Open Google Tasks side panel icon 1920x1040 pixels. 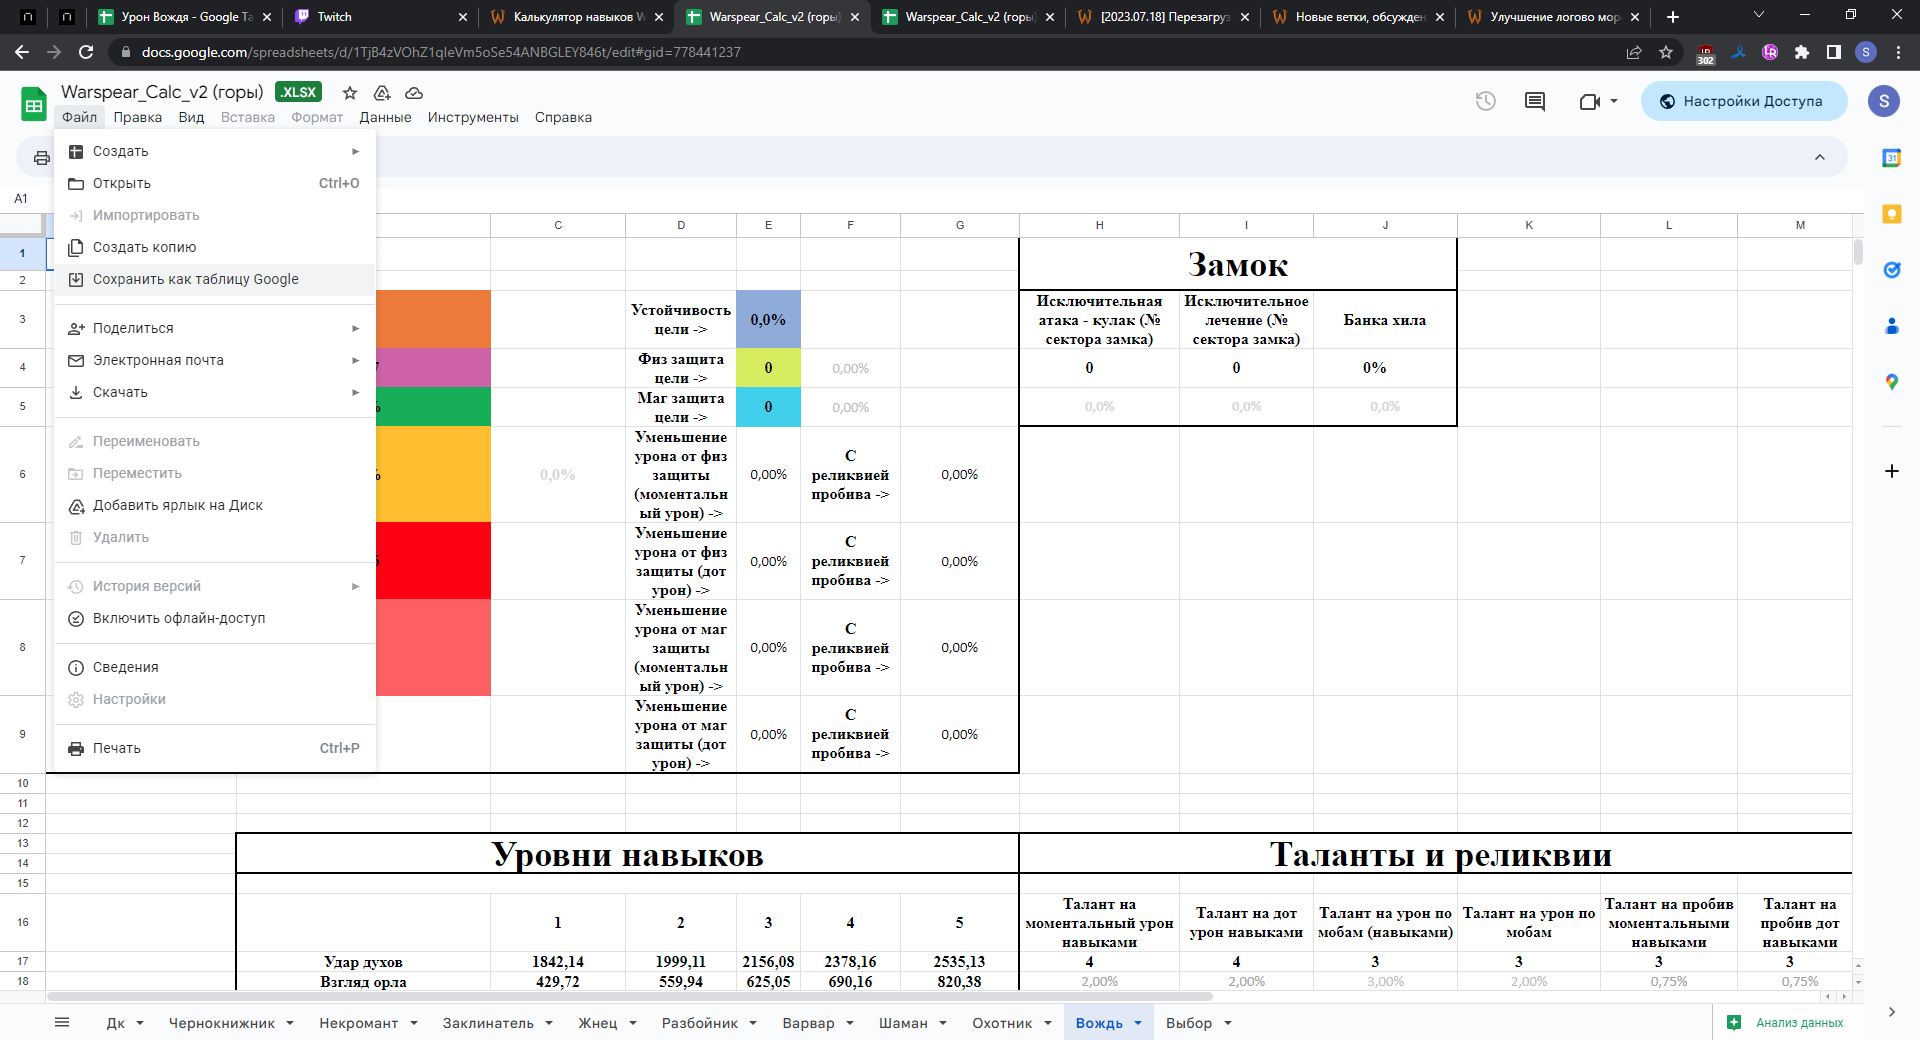(1891, 270)
